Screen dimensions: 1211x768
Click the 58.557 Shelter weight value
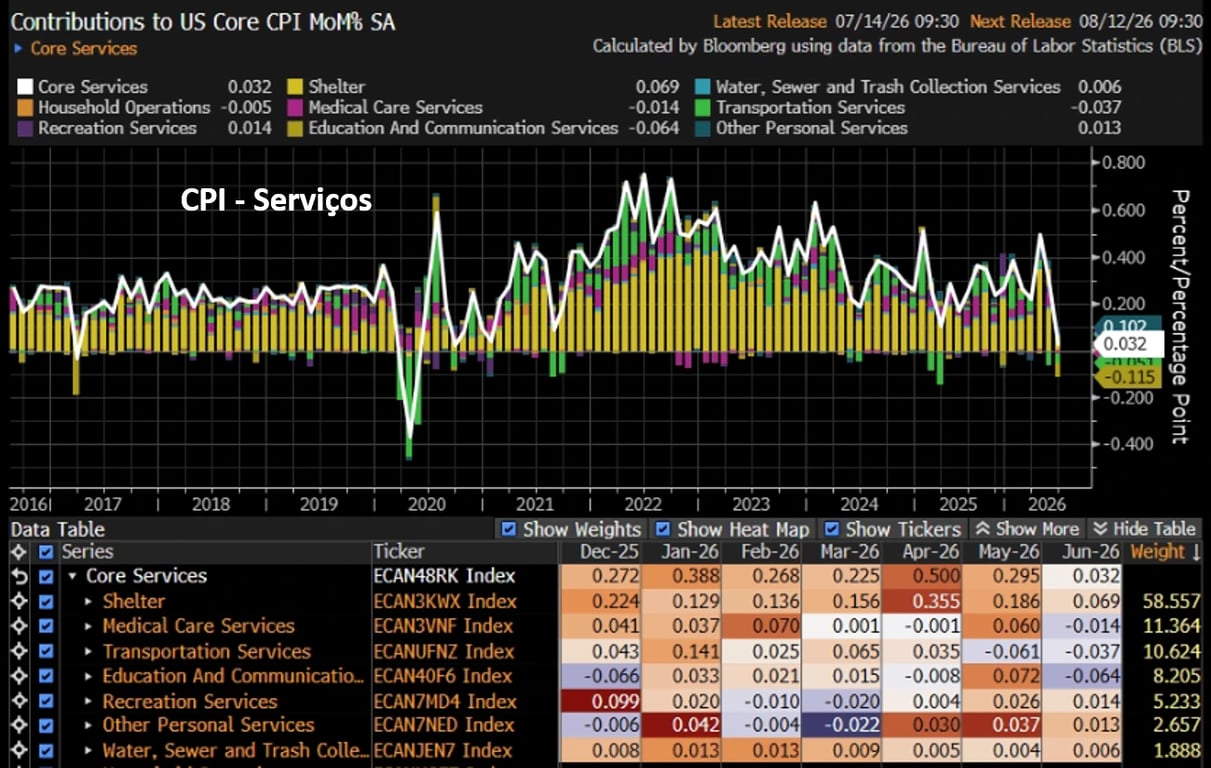pos(1170,601)
